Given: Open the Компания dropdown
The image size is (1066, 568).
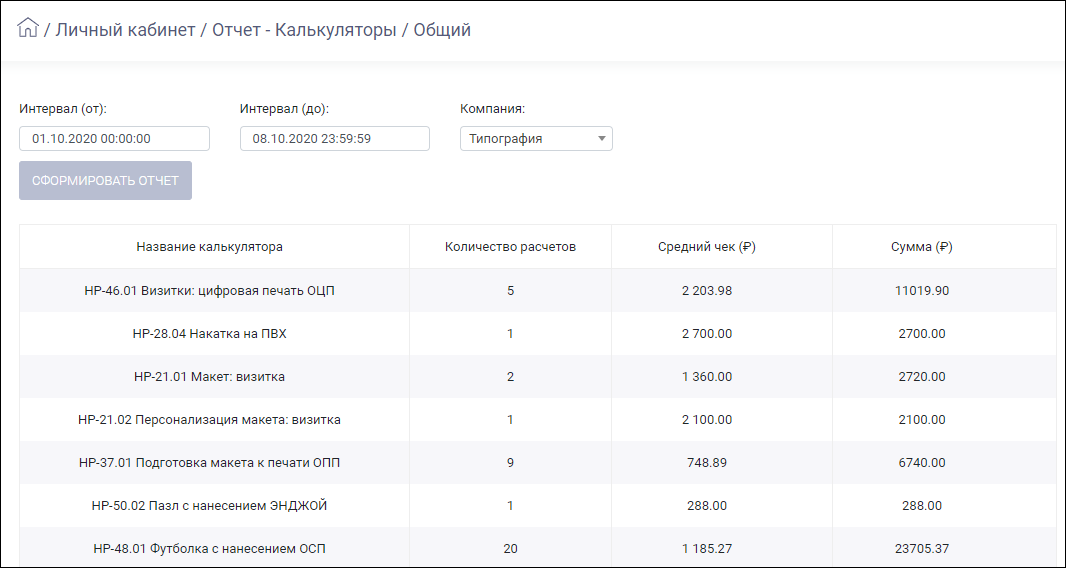Looking at the screenshot, I should (536, 139).
